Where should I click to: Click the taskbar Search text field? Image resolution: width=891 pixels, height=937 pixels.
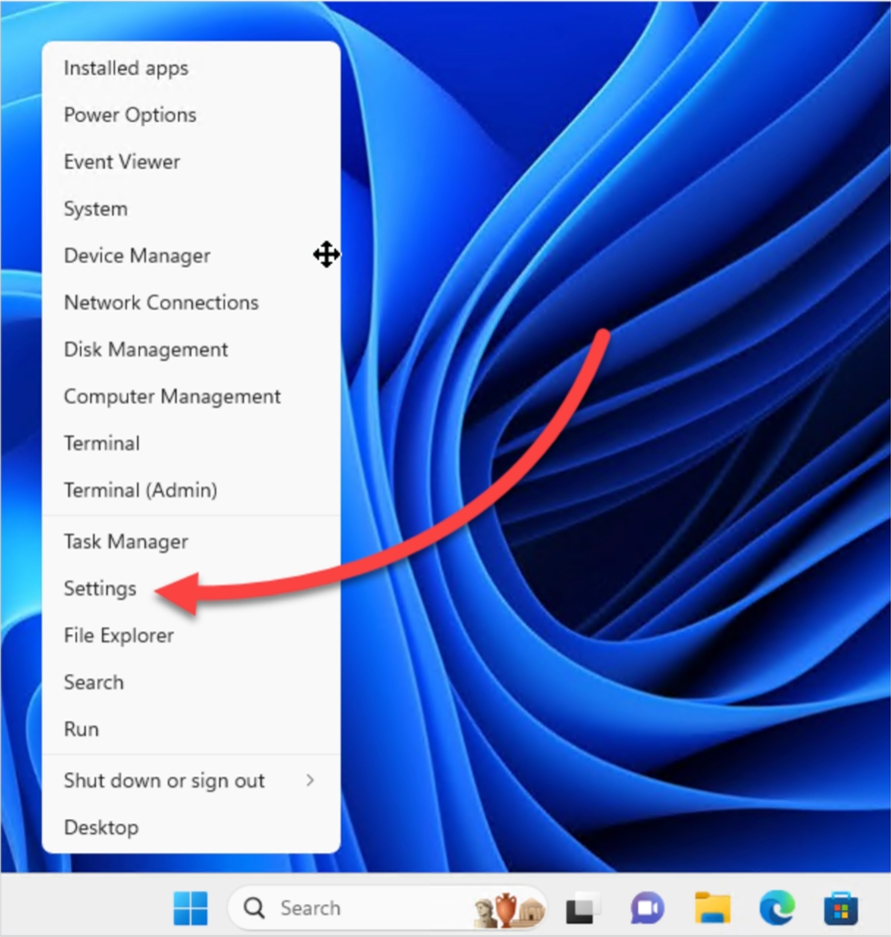[x=387, y=908]
